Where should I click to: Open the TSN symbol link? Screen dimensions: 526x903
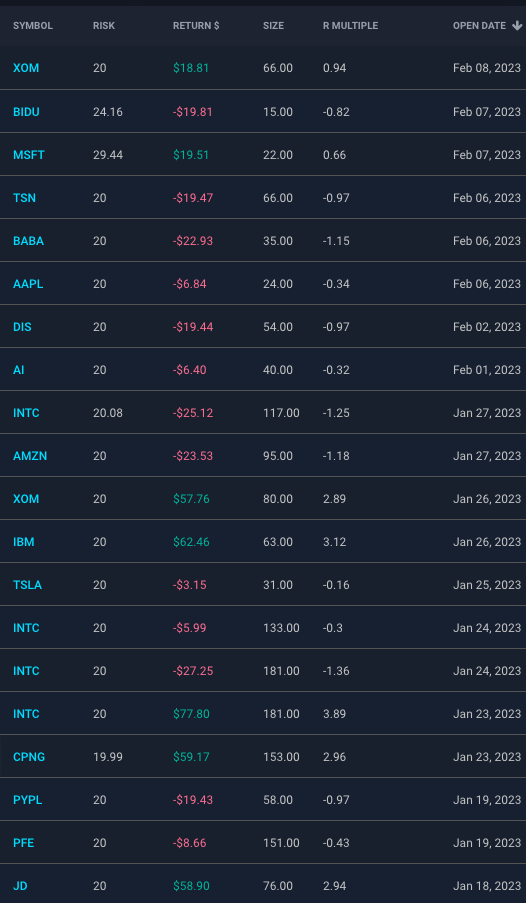(x=24, y=198)
